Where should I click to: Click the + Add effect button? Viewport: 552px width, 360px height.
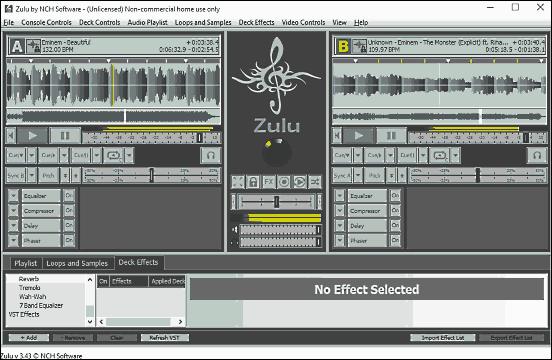[x=29, y=337]
